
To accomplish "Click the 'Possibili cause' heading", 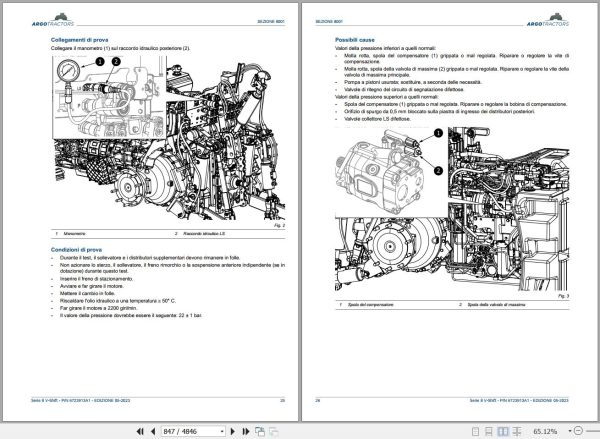I will (355, 40).
